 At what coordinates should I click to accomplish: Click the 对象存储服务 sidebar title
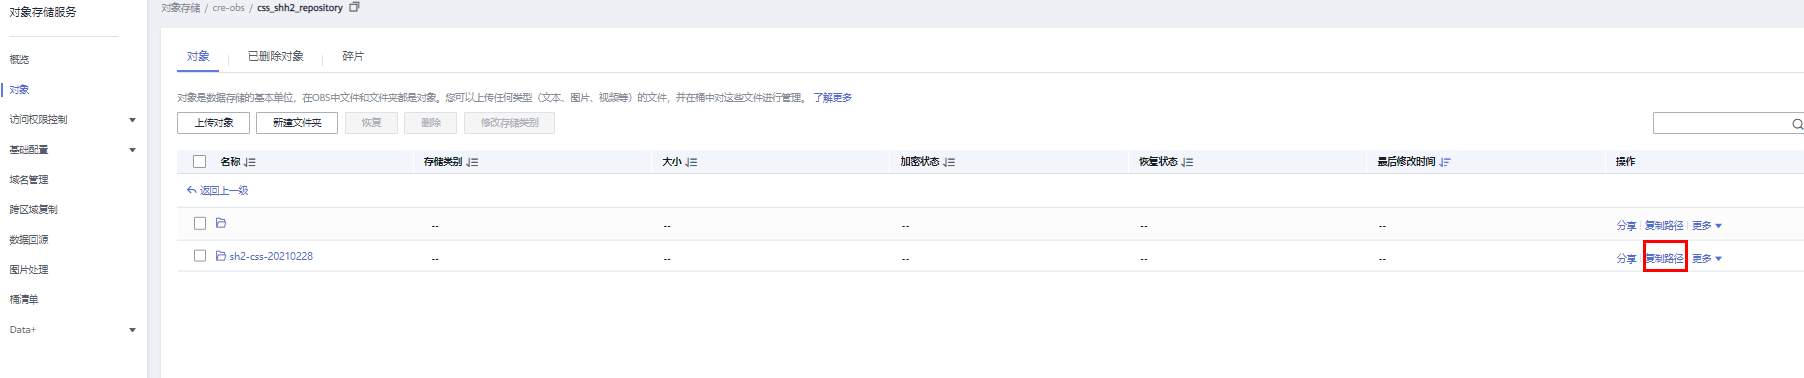point(43,13)
